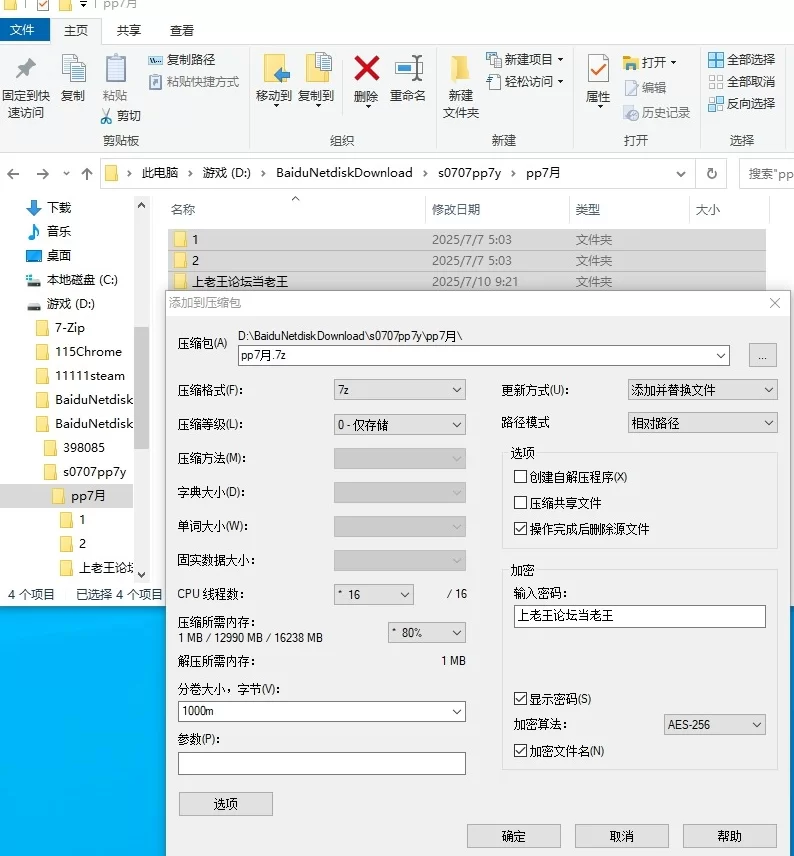
Task: Click the Parameters (参数) input field
Action: [x=322, y=763]
